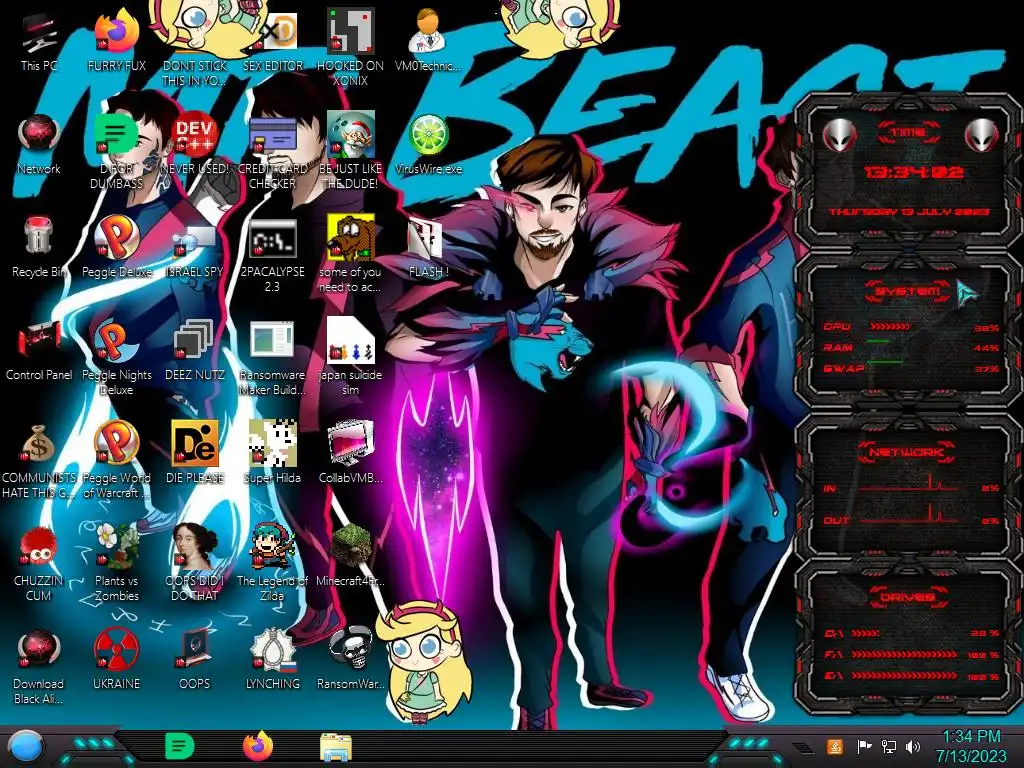1024x768 pixels.
Task: Click the DRIVES header on the gadget
Action: point(906,597)
